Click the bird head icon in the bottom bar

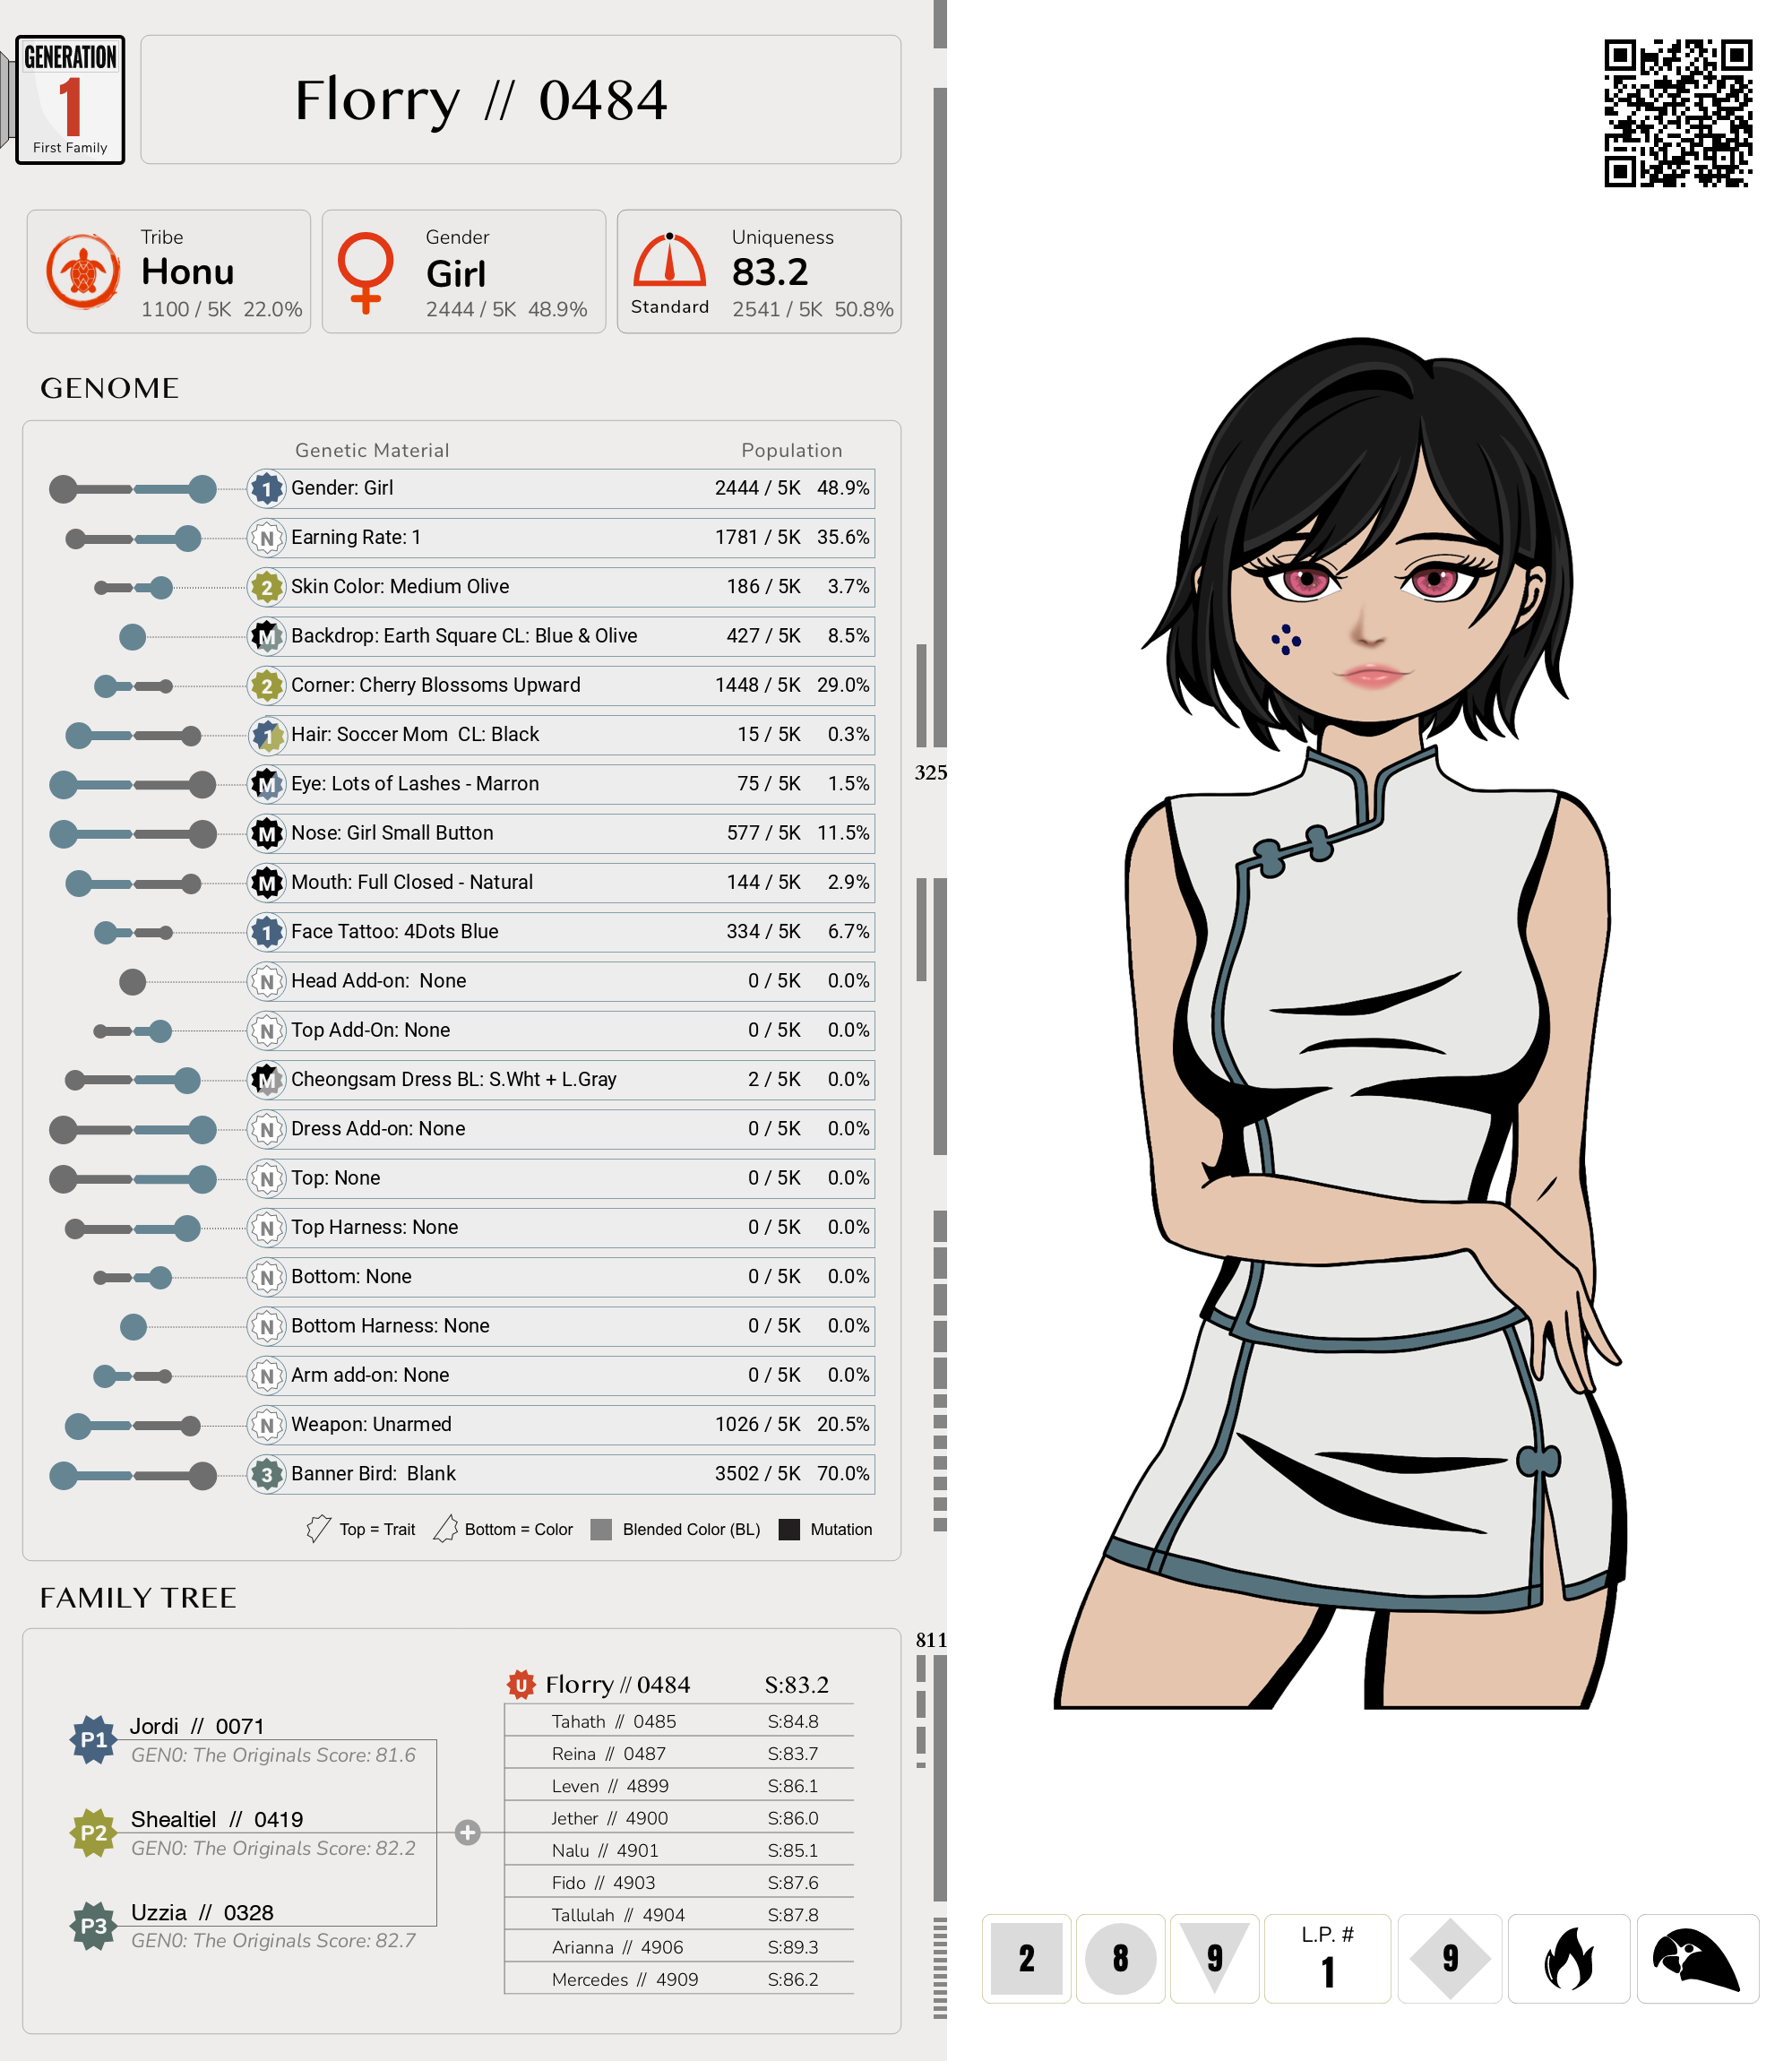tap(1697, 1958)
